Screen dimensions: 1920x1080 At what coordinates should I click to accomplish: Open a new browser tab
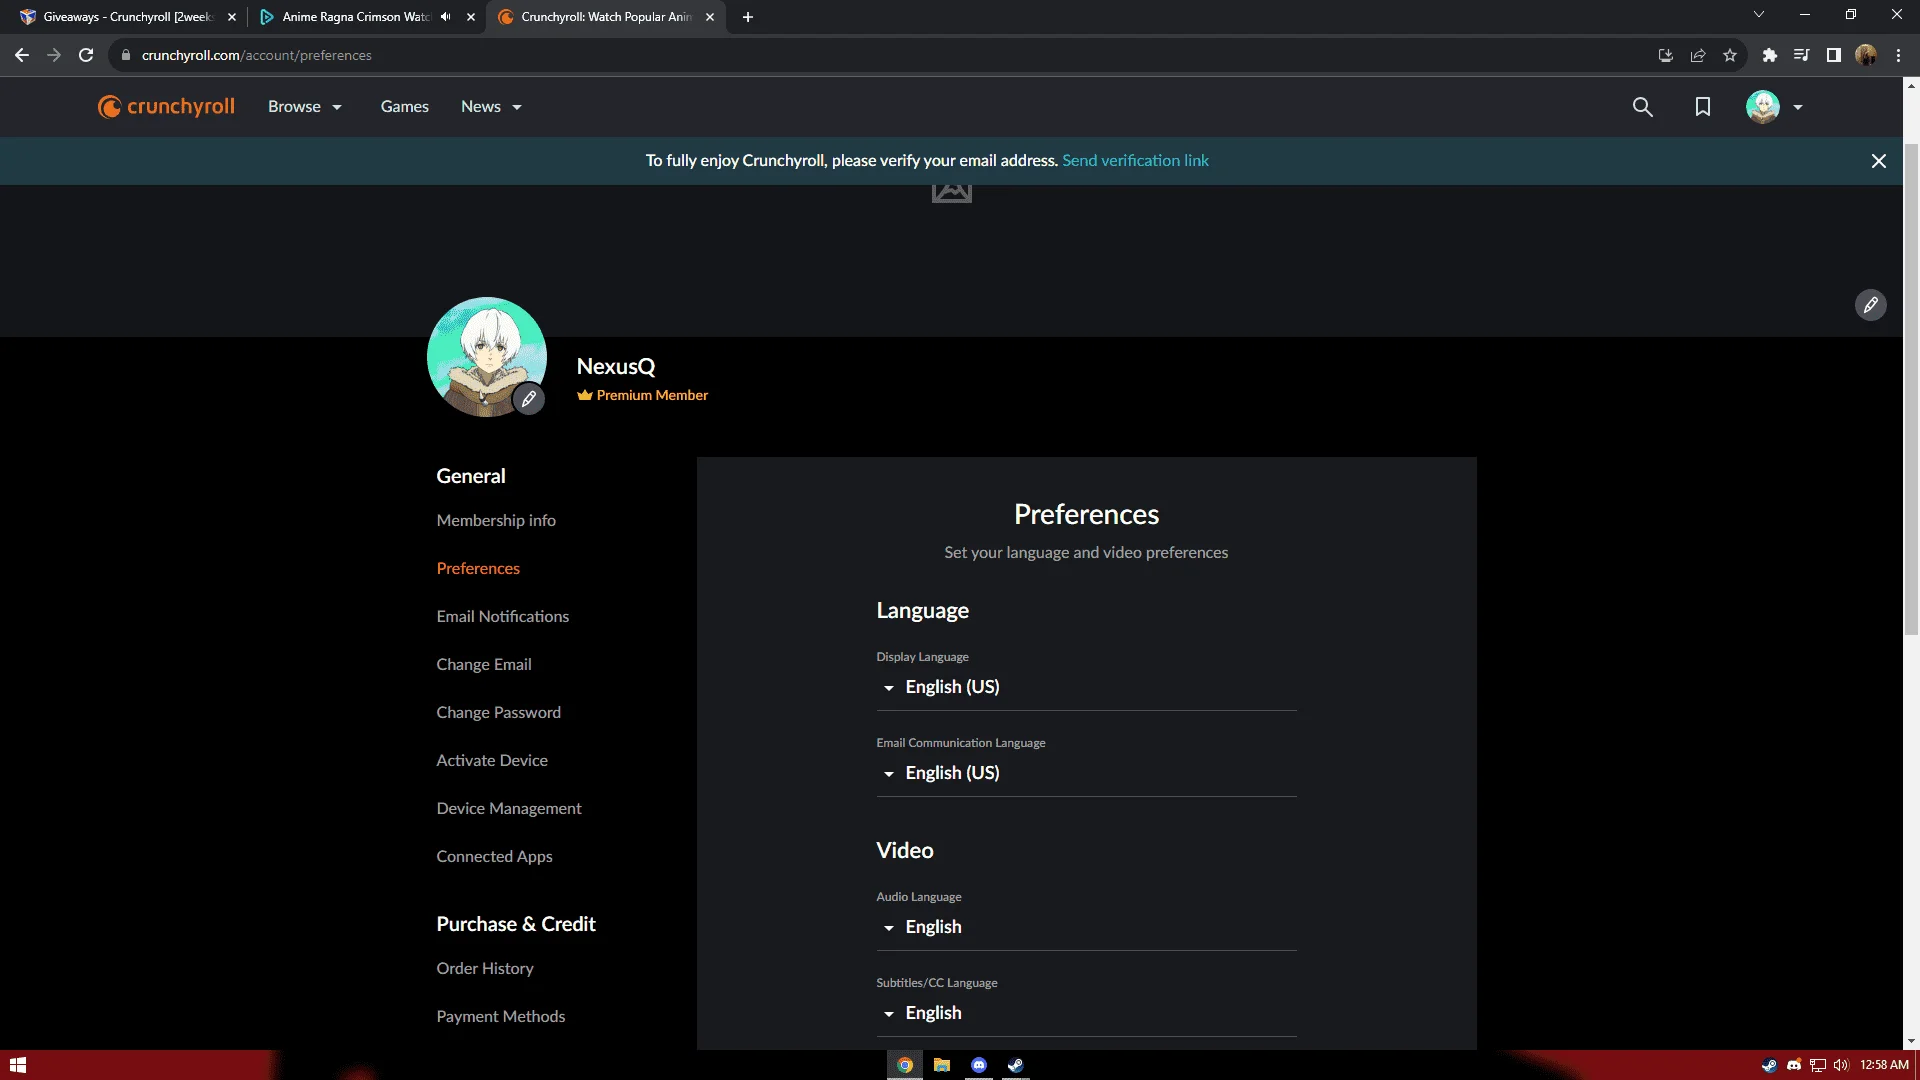[x=747, y=17]
